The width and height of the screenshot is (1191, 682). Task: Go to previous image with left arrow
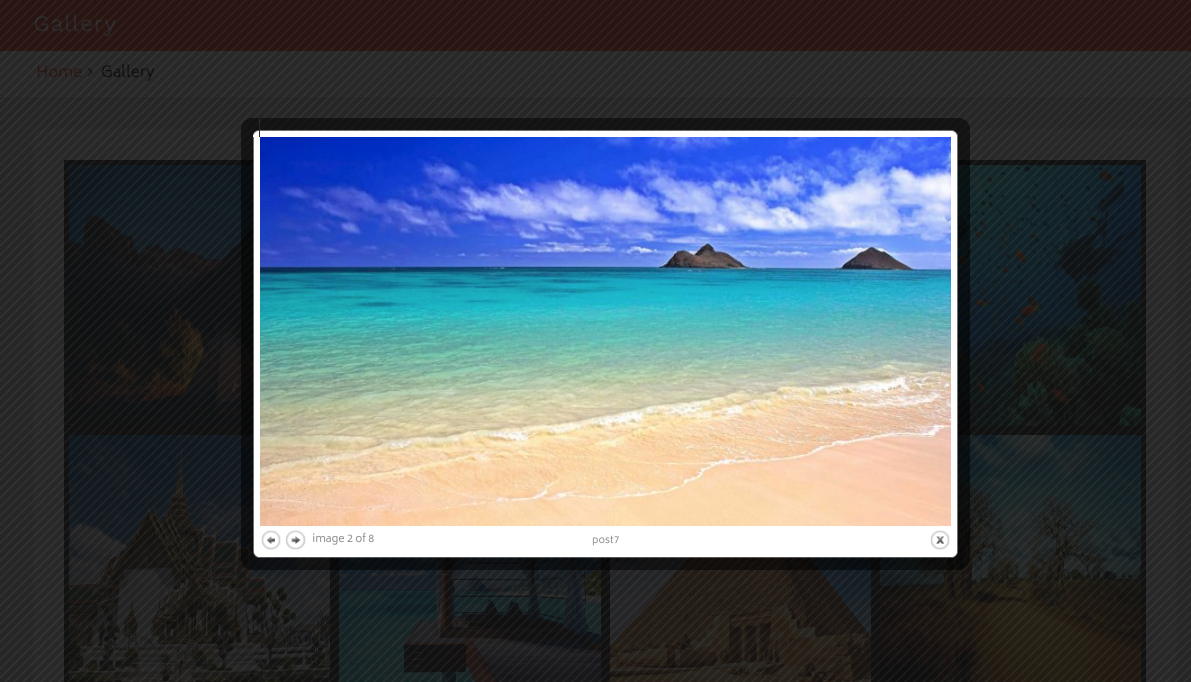271,540
